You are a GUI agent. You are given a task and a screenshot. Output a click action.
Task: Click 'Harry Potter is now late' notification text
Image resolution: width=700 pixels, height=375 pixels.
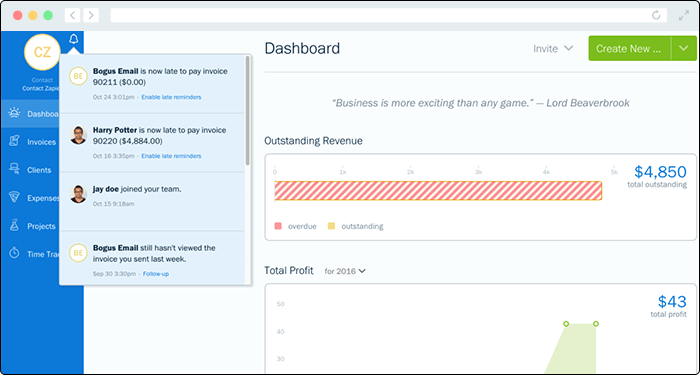coord(160,135)
